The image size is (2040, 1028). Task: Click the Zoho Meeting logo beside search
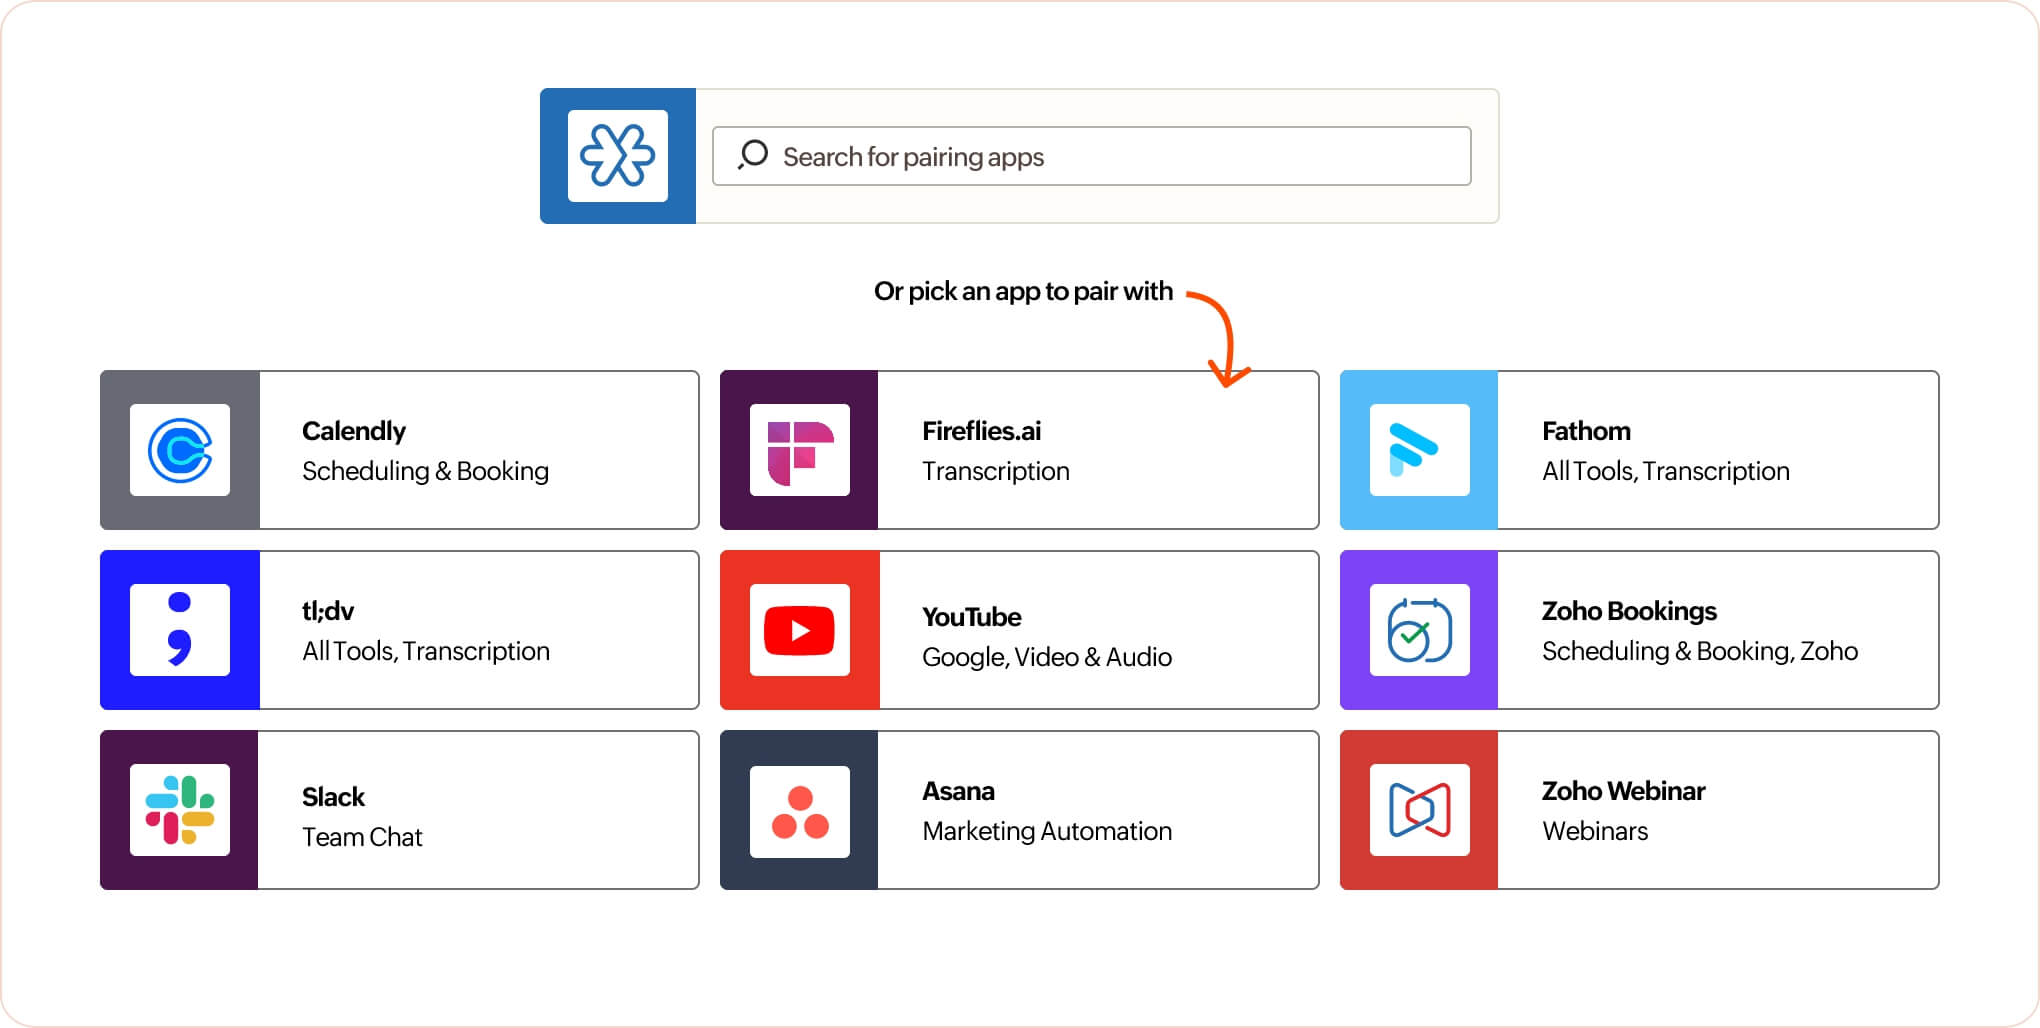click(618, 156)
